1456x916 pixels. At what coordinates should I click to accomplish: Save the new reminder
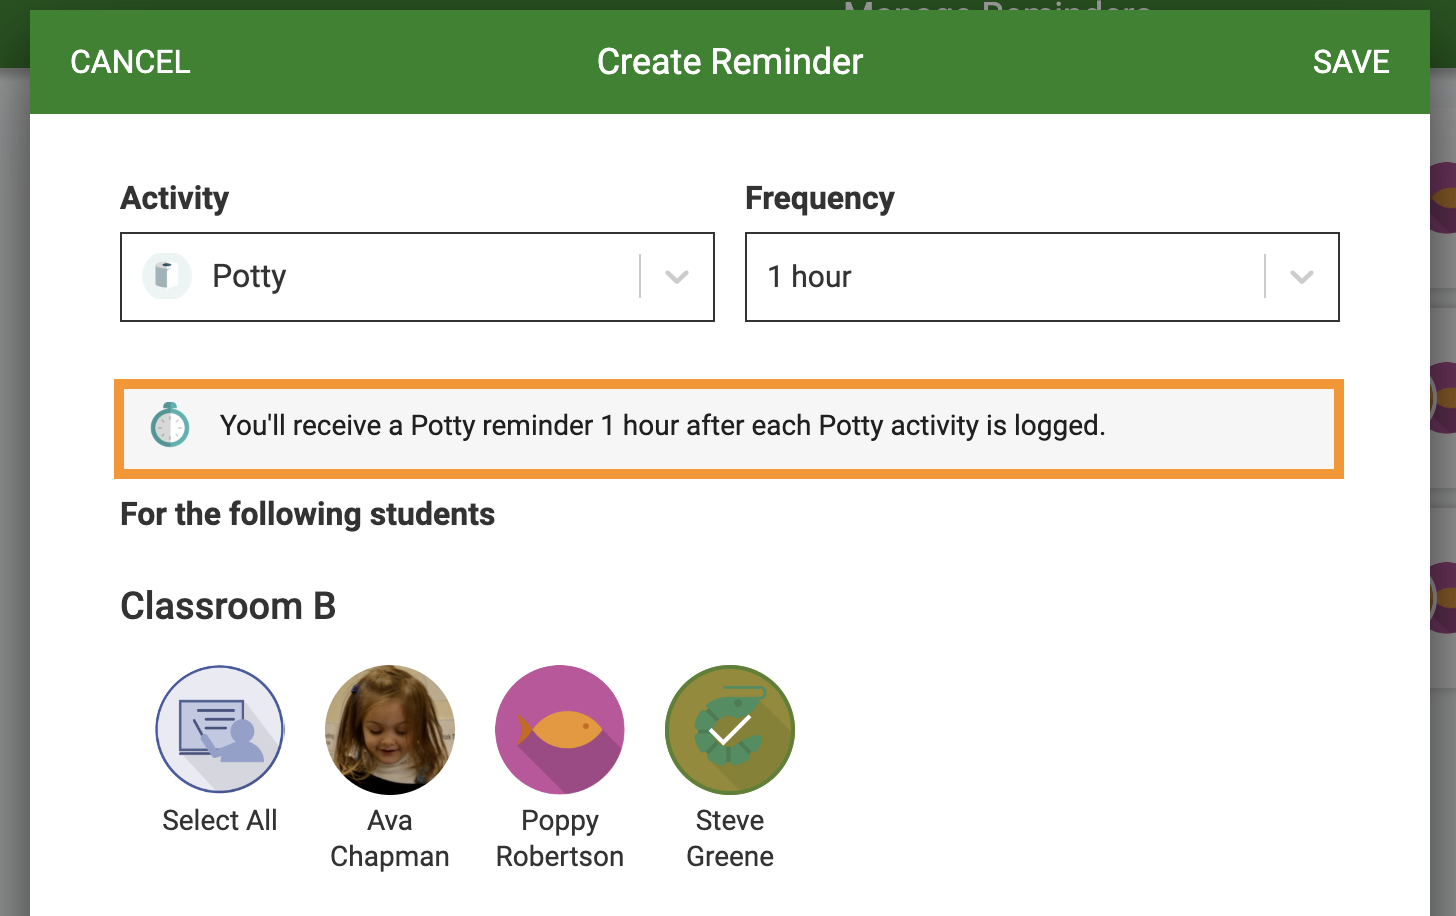click(1351, 62)
